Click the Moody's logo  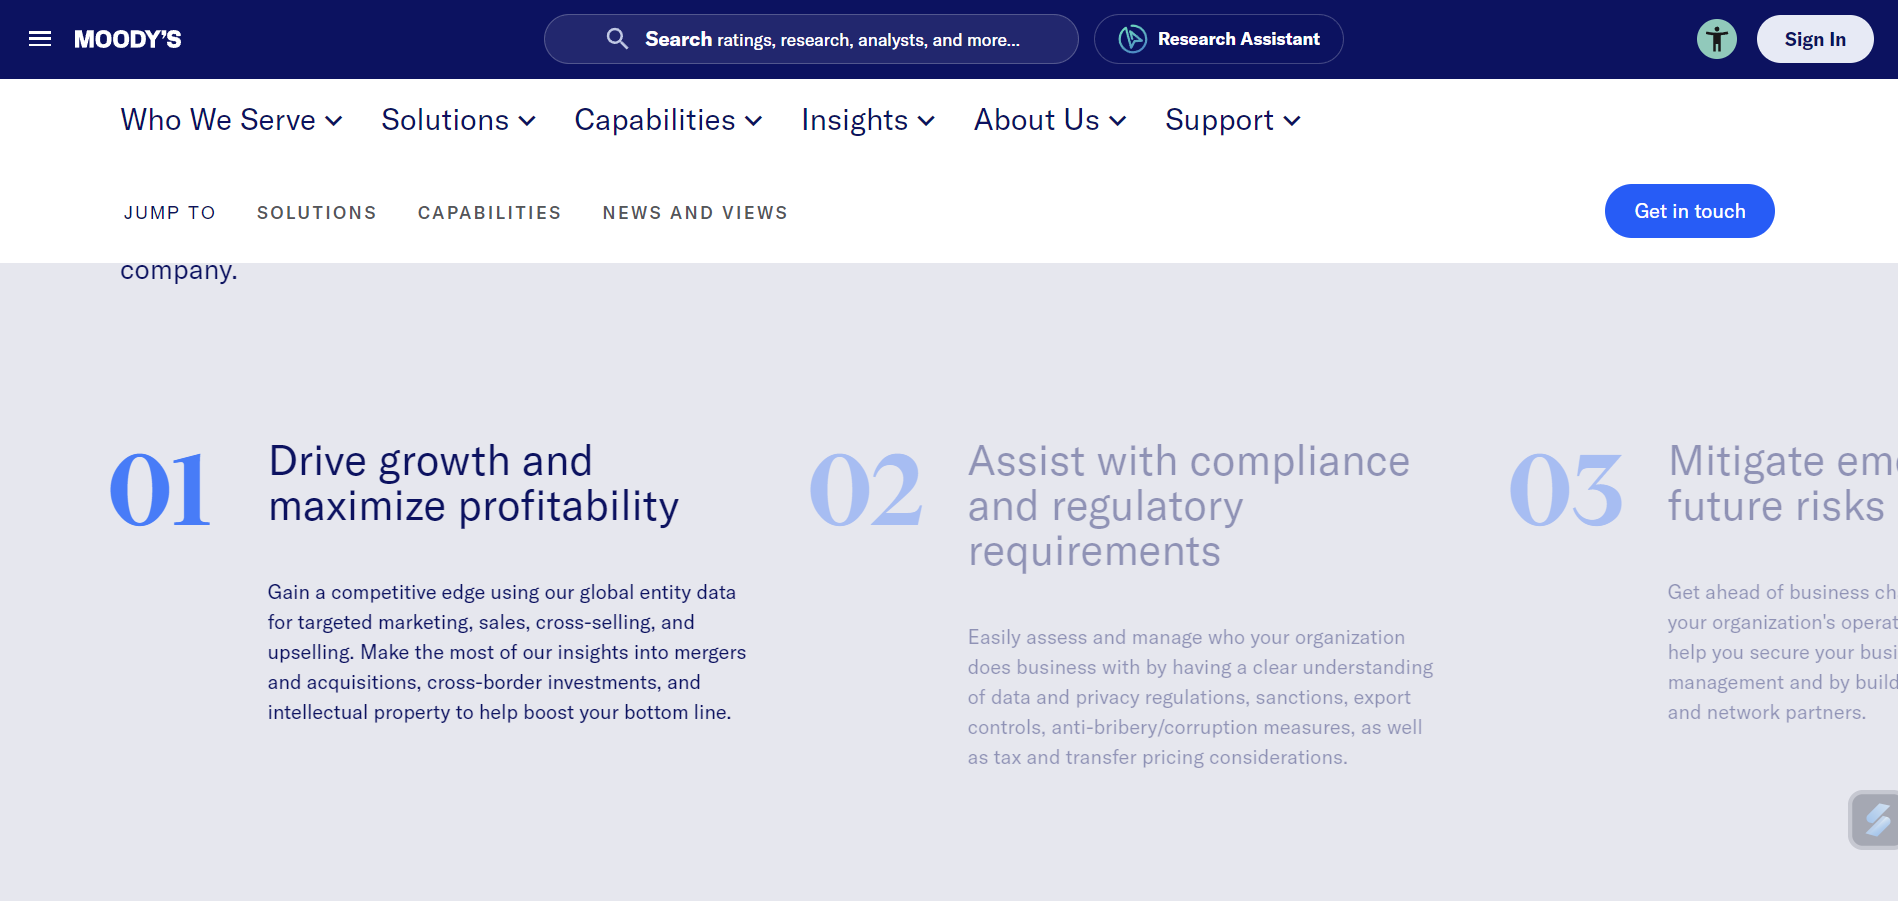tap(128, 39)
